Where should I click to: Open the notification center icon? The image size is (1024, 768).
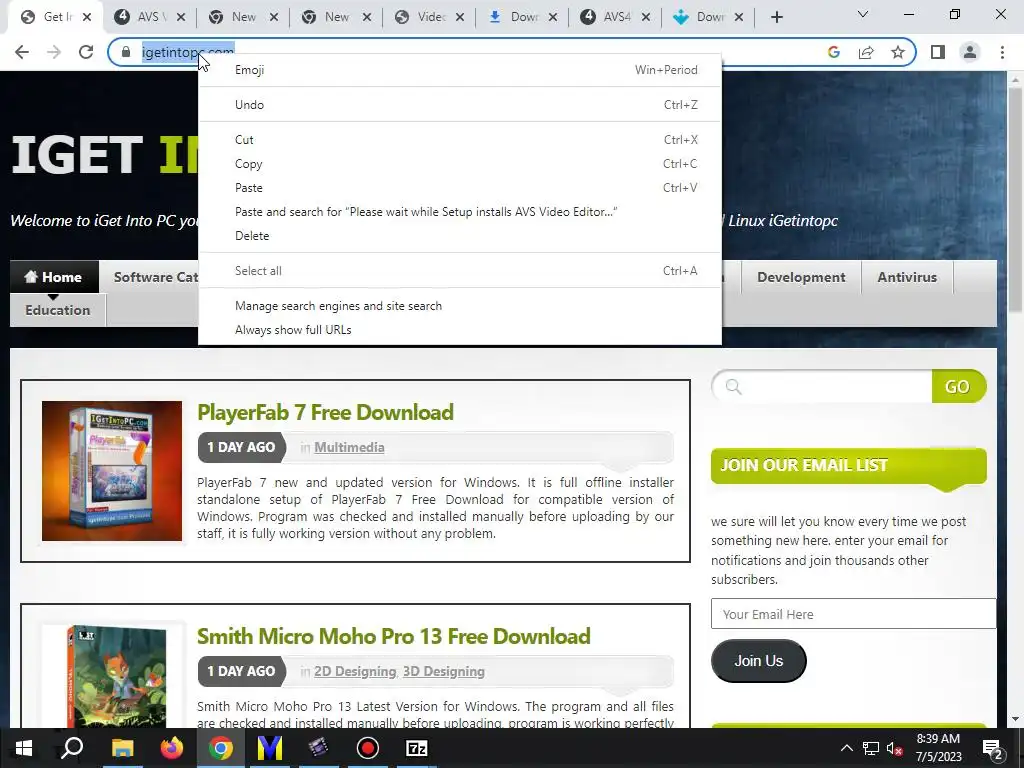tap(993, 748)
